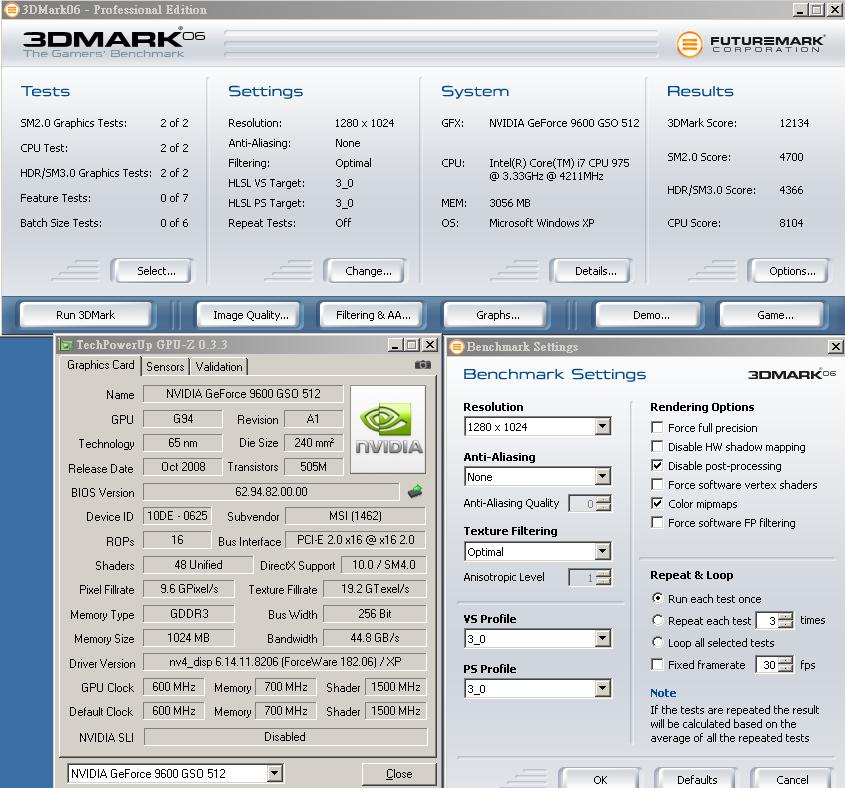Adjust the Fixed framerate fps stepper

[x=786, y=665]
